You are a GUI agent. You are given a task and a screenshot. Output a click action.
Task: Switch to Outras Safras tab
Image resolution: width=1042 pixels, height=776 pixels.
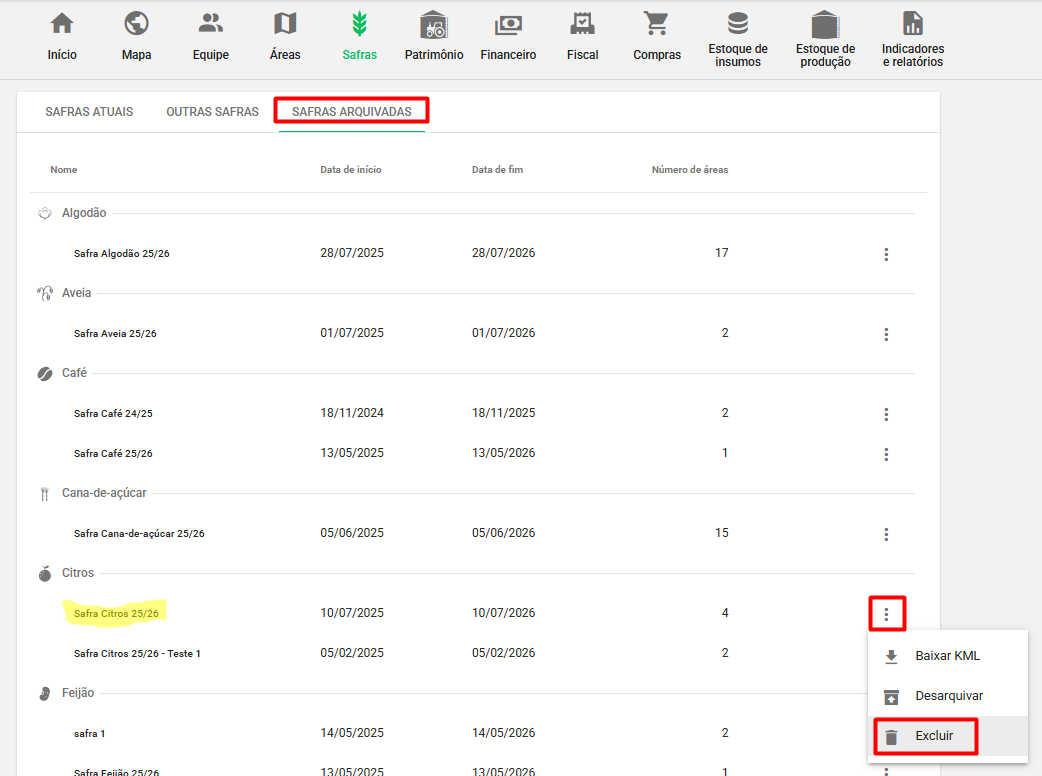click(x=212, y=112)
